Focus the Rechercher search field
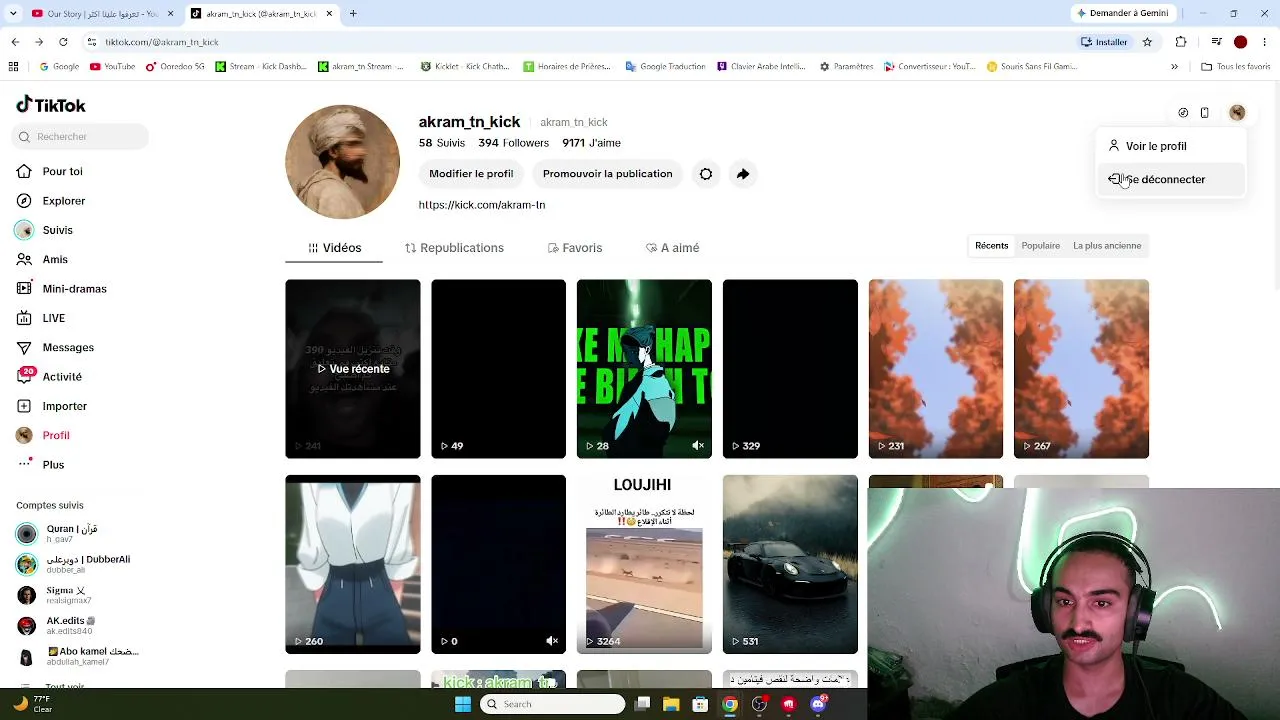This screenshot has height=720, width=1280. [82, 136]
